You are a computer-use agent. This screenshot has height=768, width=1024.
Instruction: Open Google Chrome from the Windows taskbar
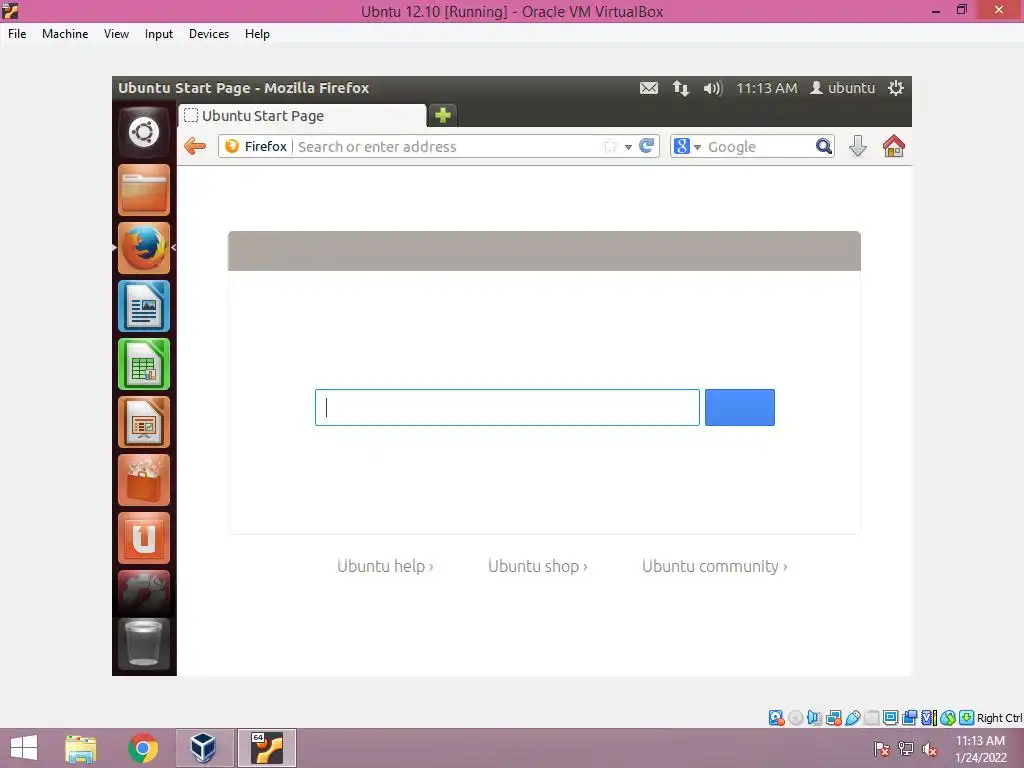pyautogui.click(x=143, y=748)
